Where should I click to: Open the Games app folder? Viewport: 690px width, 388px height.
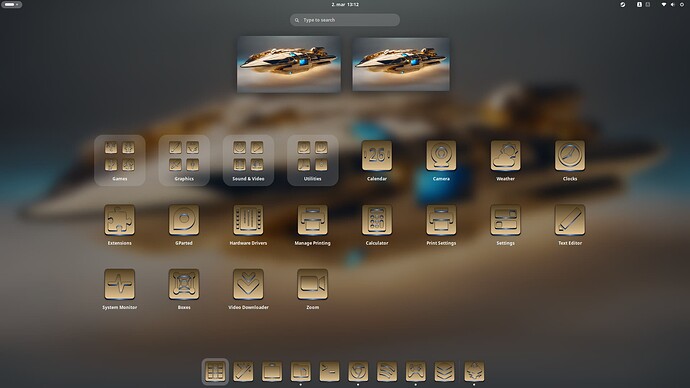pos(120,160)
